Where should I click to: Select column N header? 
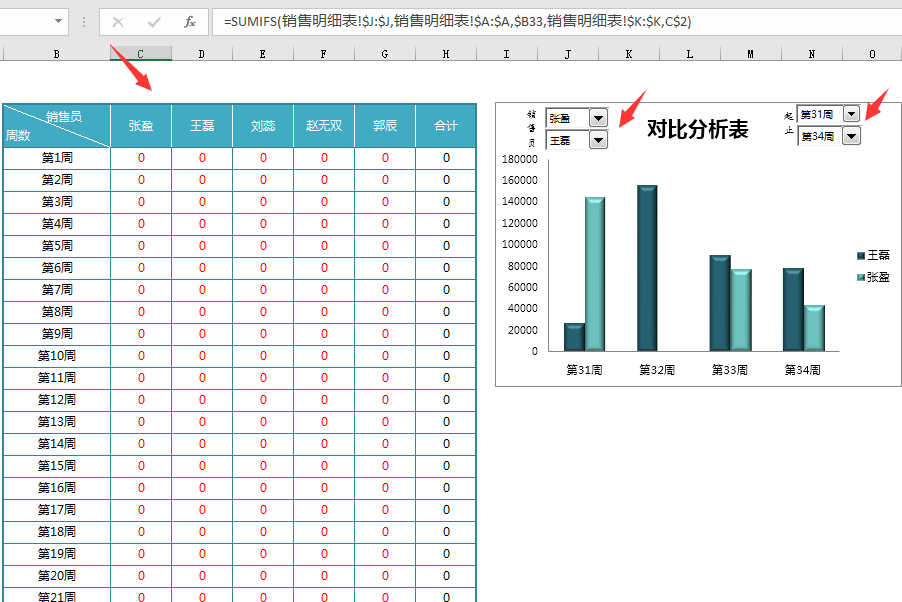tap(812, 54)
